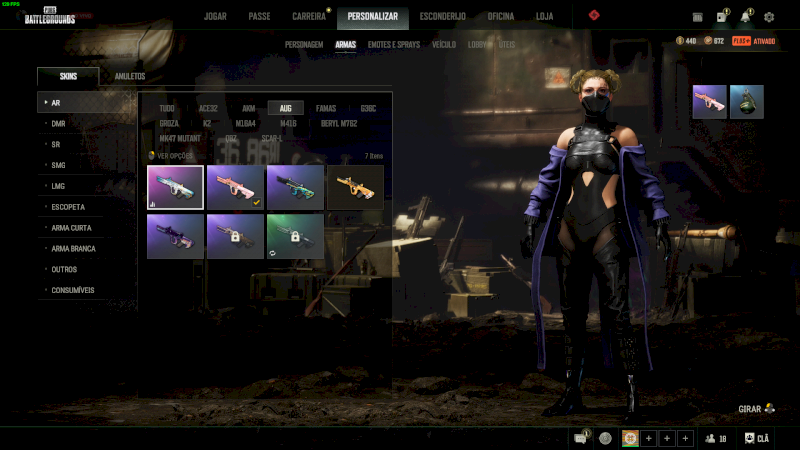
Task: Filter skins by GROZA
Action: (169, 123)
